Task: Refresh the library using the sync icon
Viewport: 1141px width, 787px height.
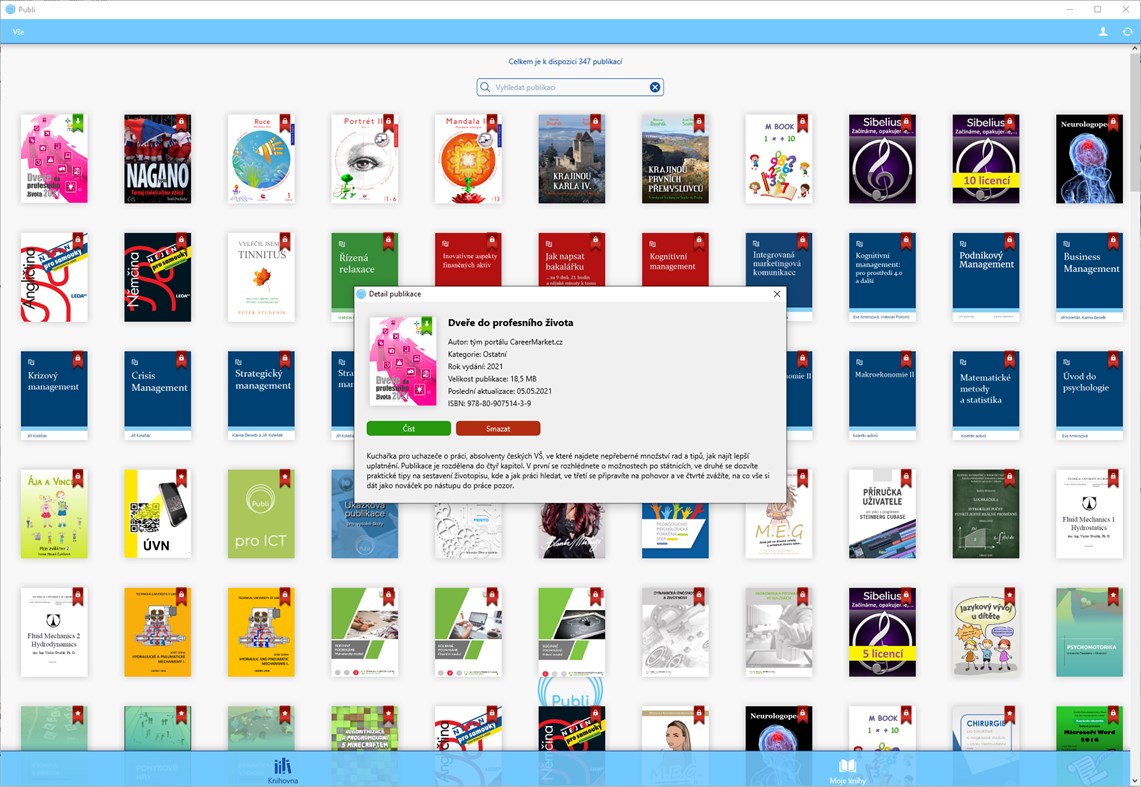Action: 1128,31
